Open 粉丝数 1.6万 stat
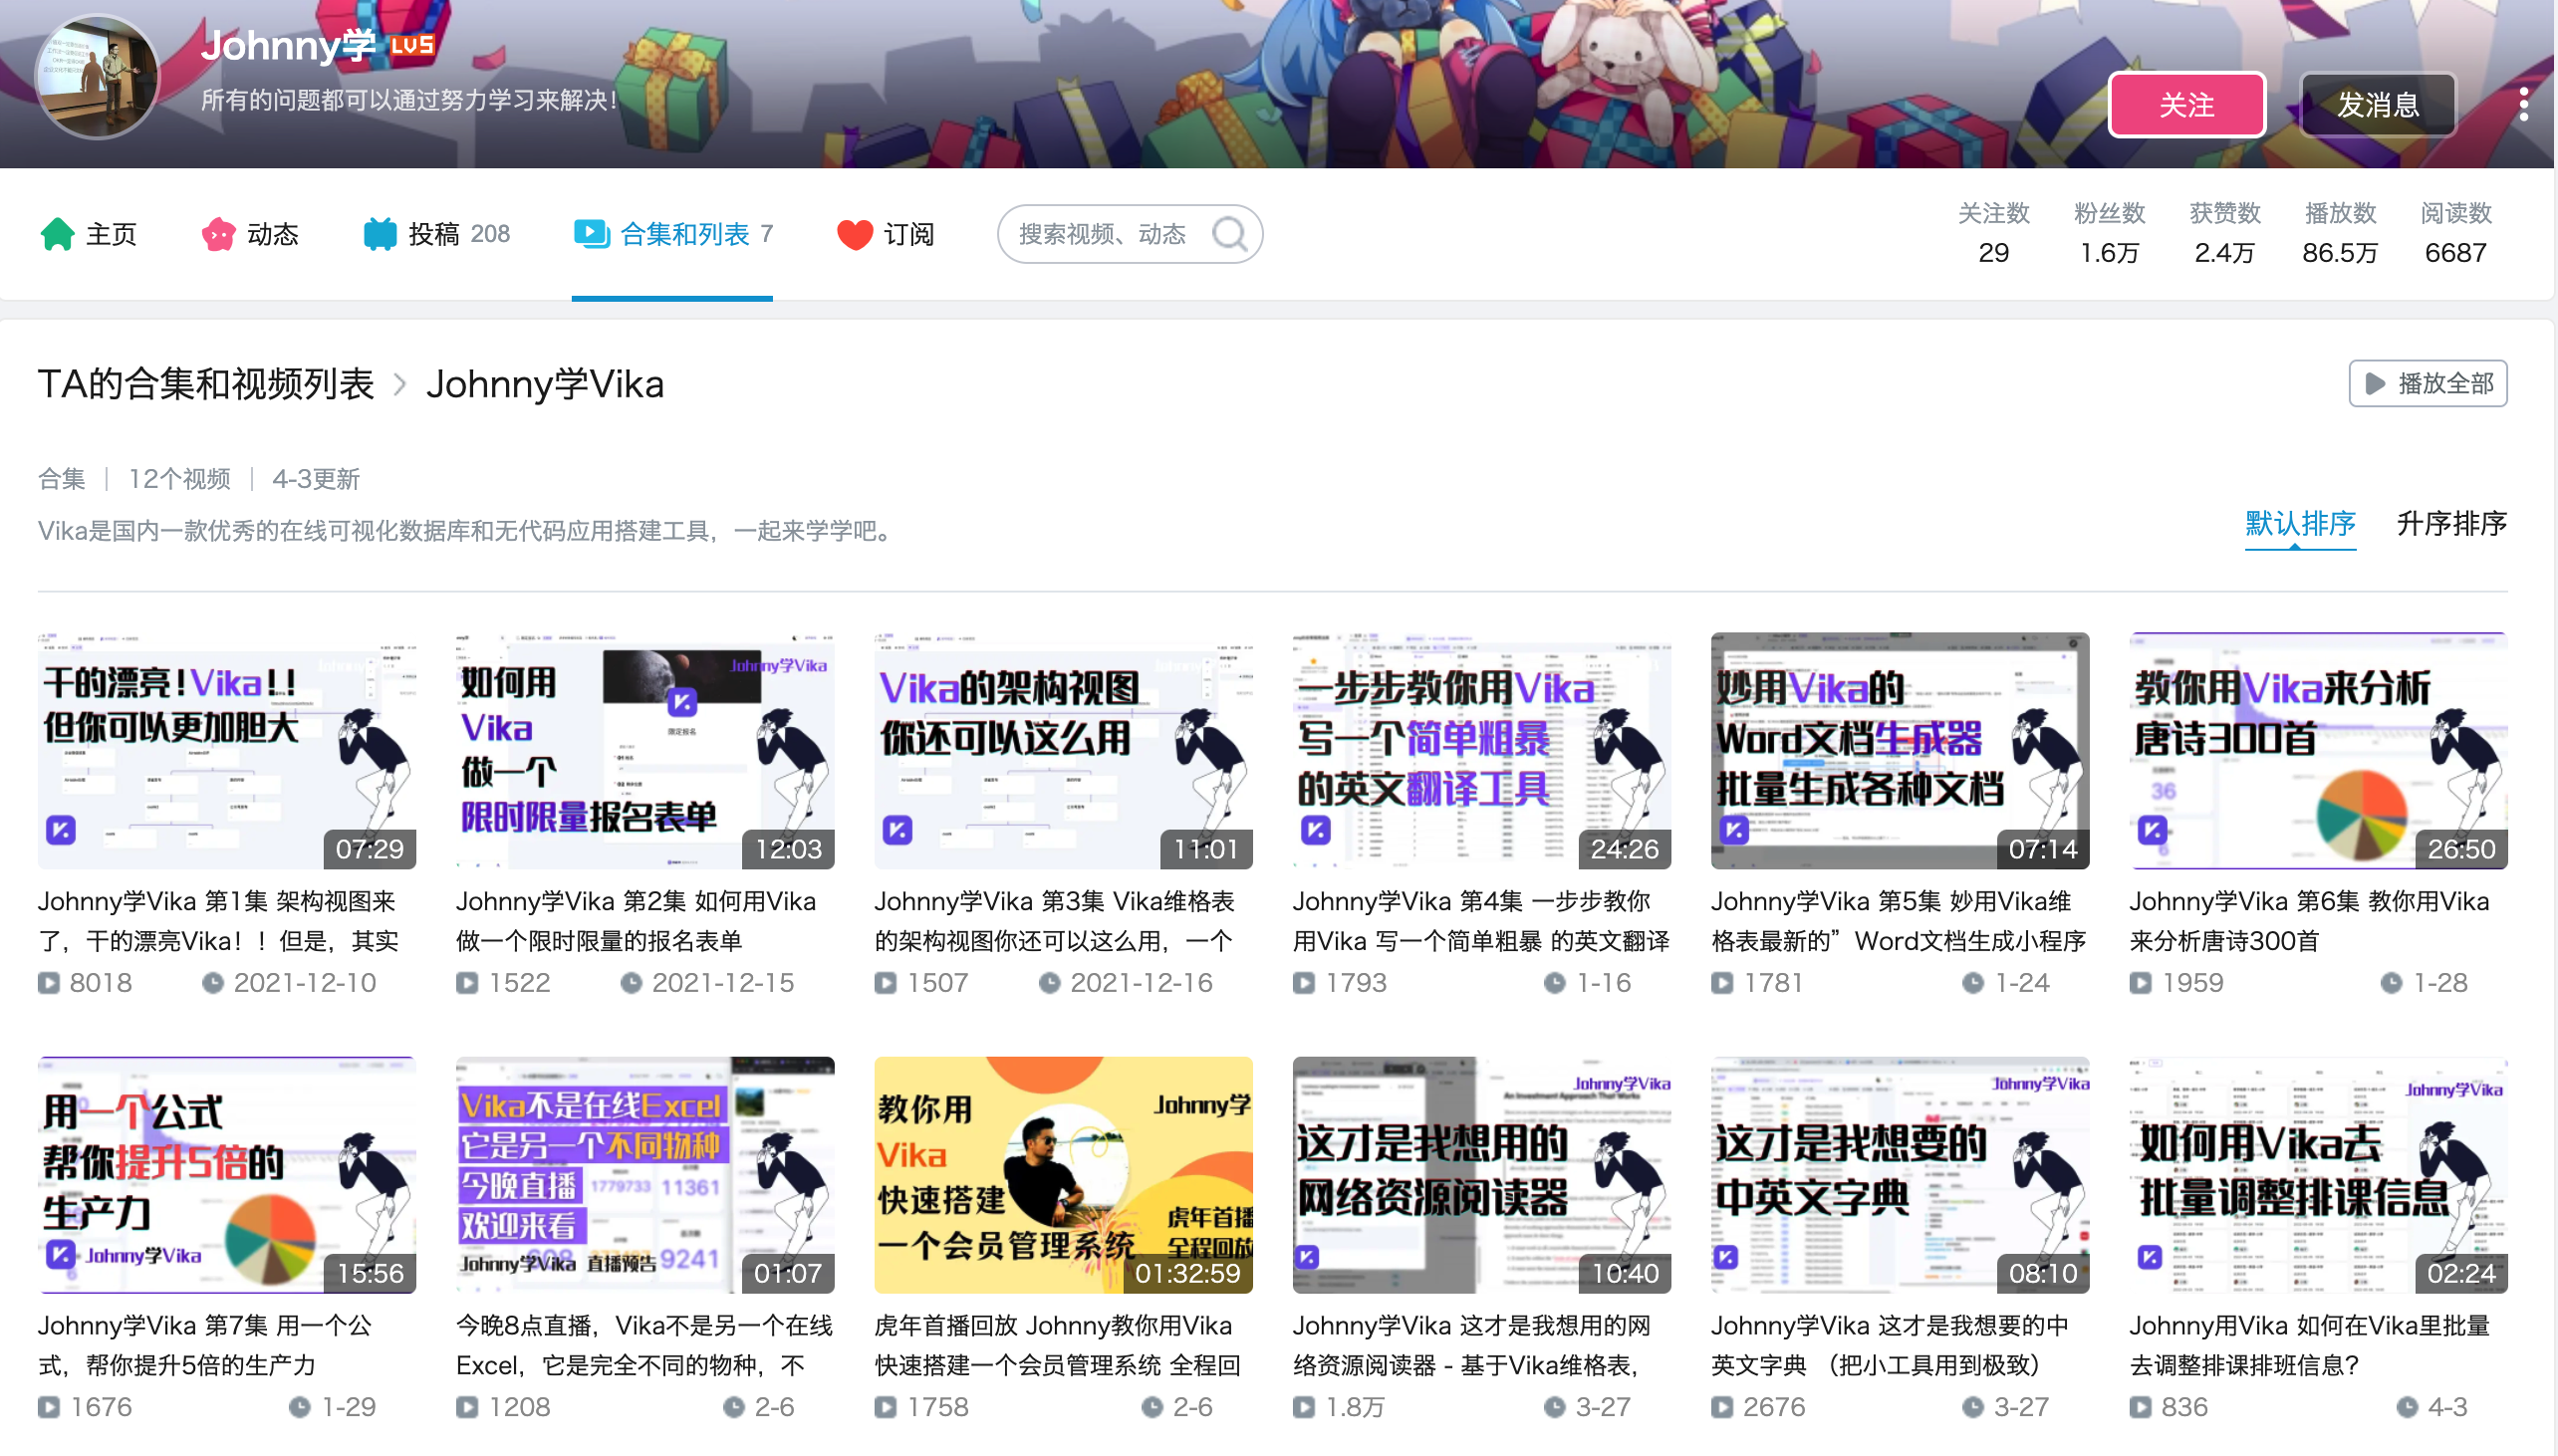 pos(2109,233)
